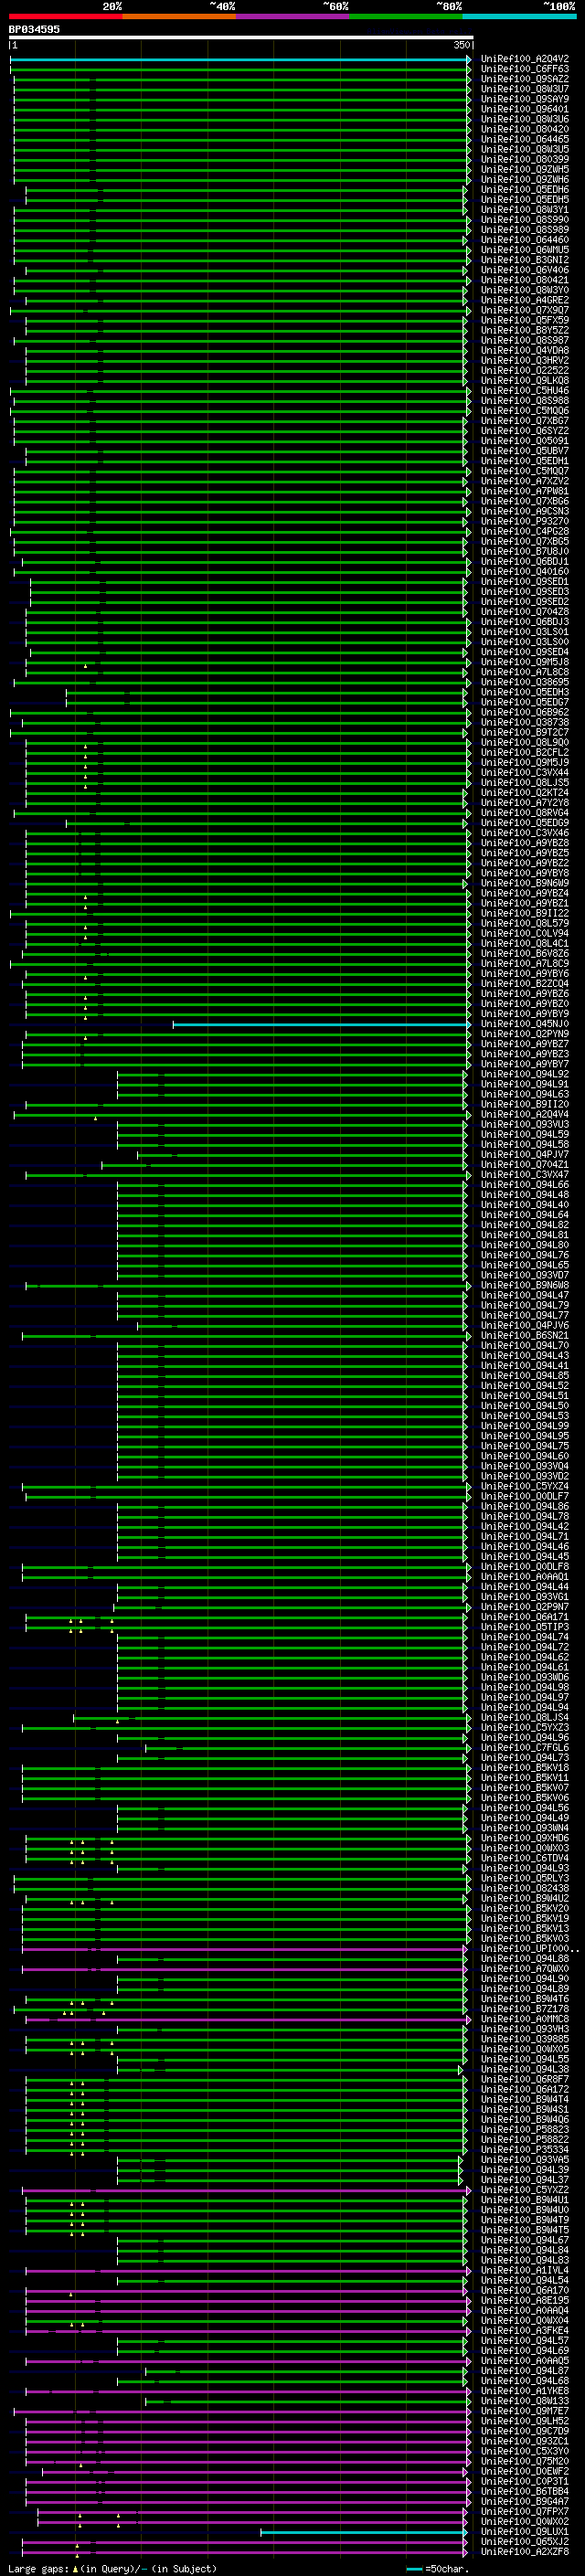Click the UniRef100_Q4PJV7 label
Viewport: 585px width, 2576px height.
[x=524, y=1154]
